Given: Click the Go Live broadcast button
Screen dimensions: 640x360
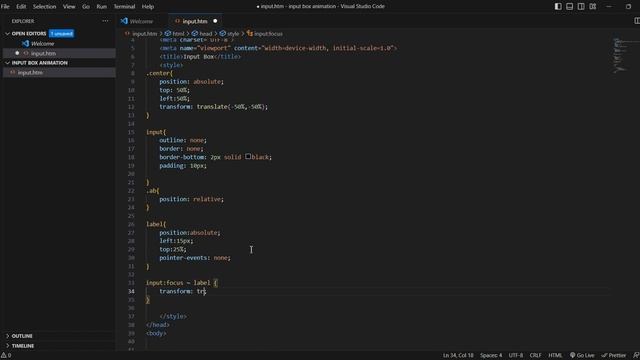Looking at the screenshot, I should (582, 355).
